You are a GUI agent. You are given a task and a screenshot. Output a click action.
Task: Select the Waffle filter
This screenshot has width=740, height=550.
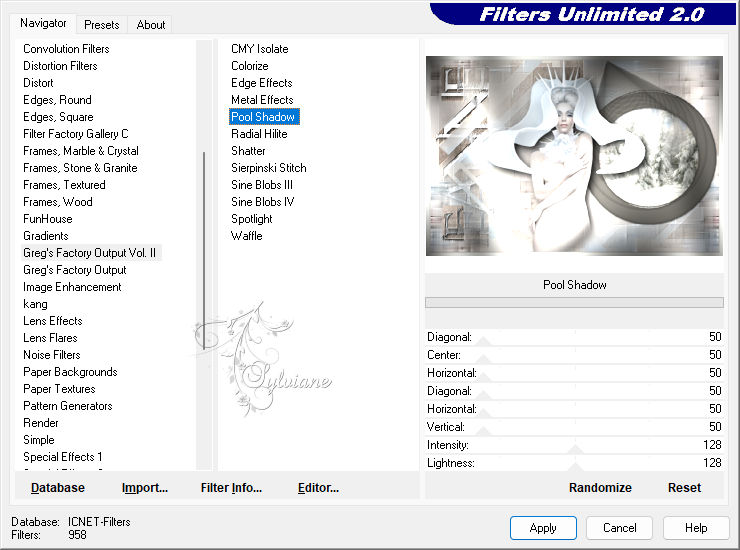[x=246, y=236]
